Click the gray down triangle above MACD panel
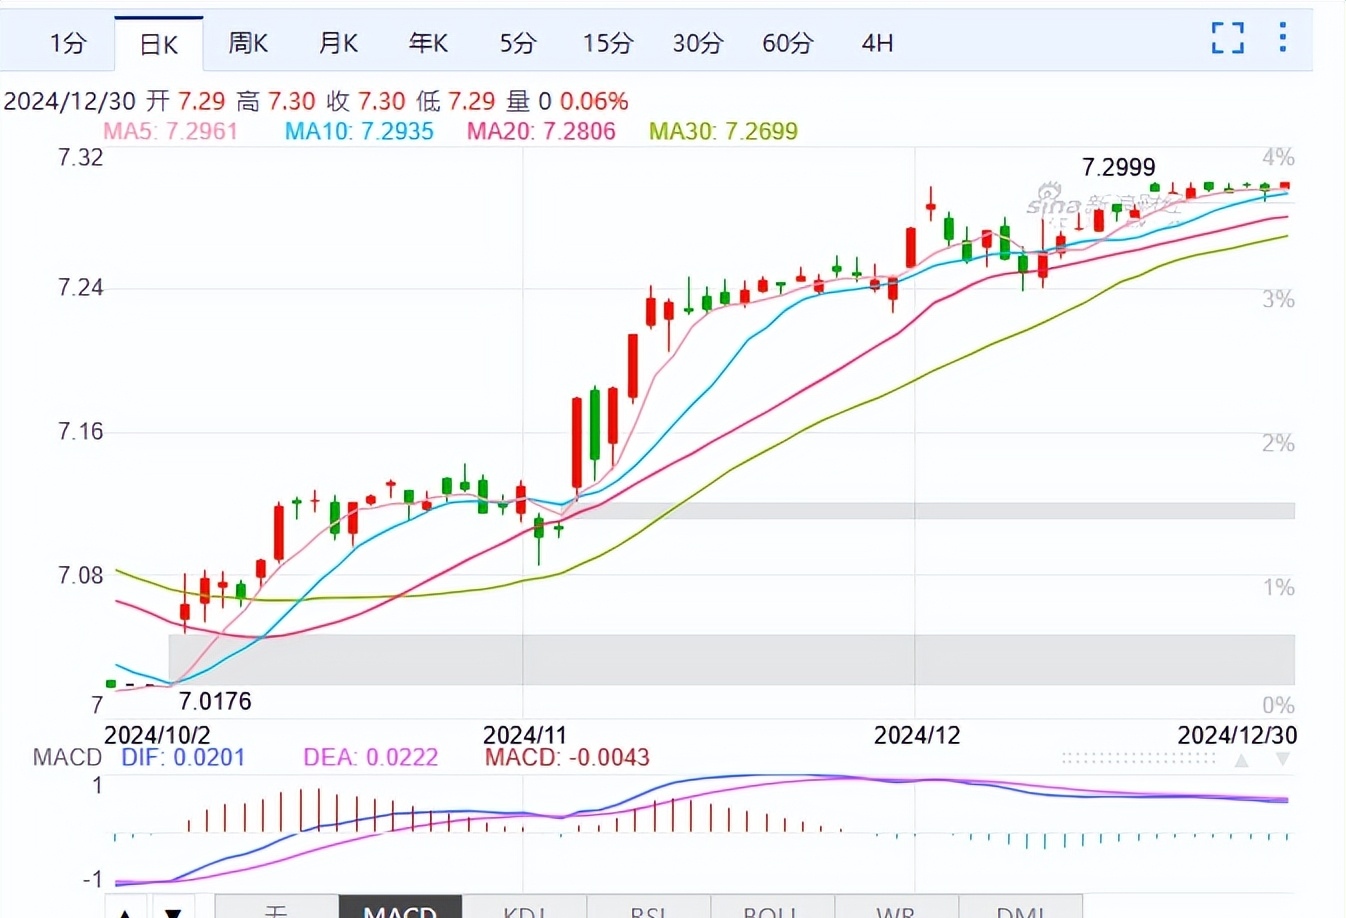Image resolution: width=1346 pixels, height=918 pixels. pyautogui.click(x=1282, y=761)
